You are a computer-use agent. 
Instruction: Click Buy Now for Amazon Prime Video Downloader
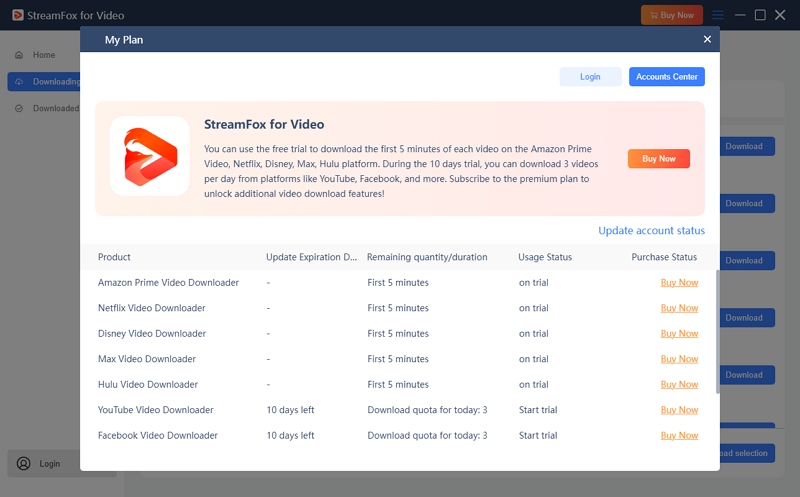pos(679,283)
